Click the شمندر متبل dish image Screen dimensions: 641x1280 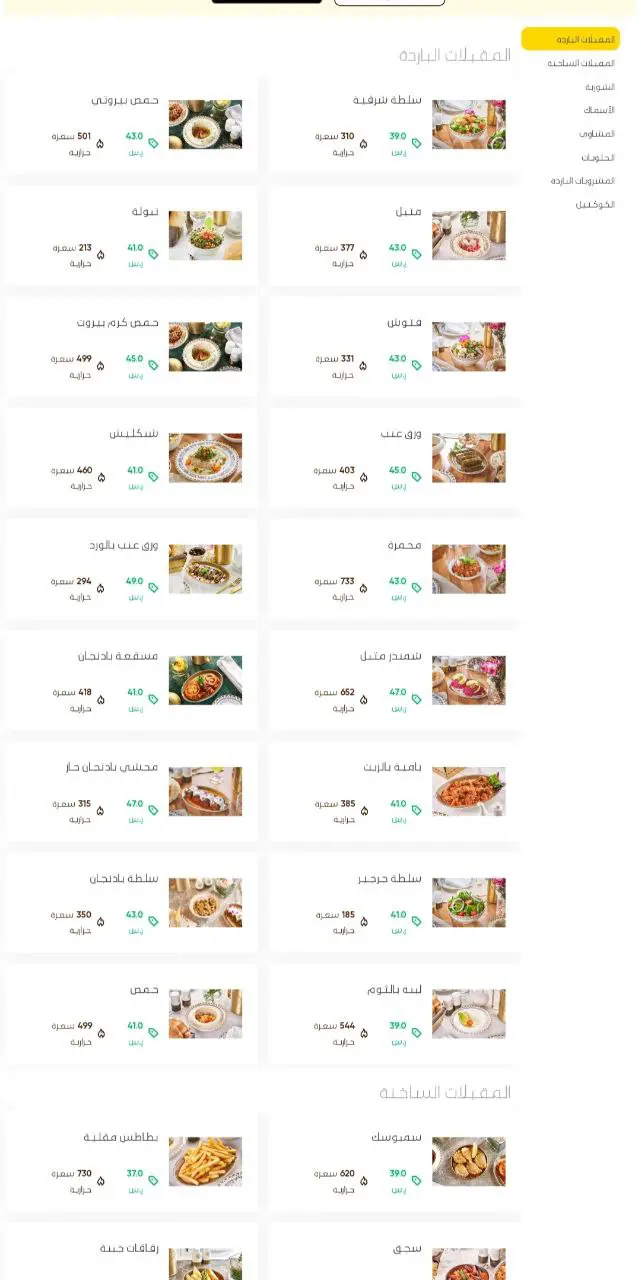469,680
